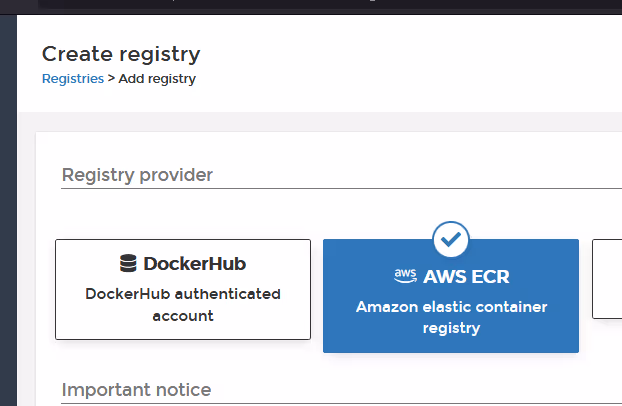The image size is (622, 406).
Task: Click DockerHub authenticated account description
Action: (183, 305)
